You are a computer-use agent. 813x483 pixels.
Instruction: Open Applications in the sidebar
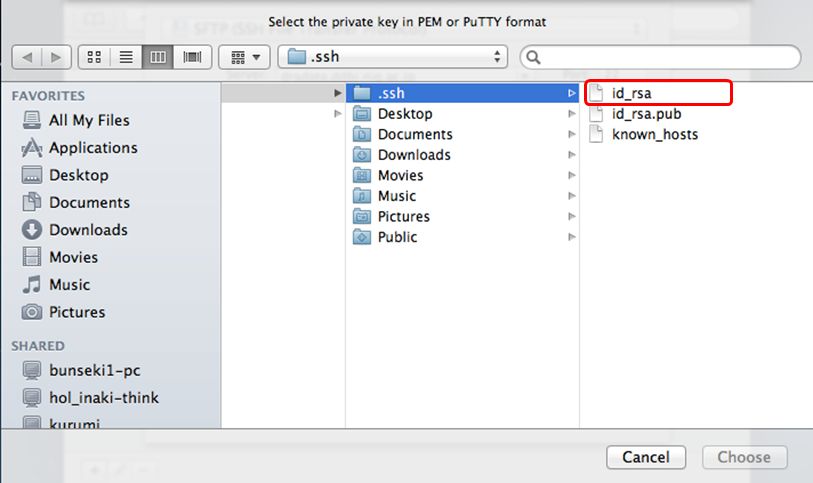(92, 148)
